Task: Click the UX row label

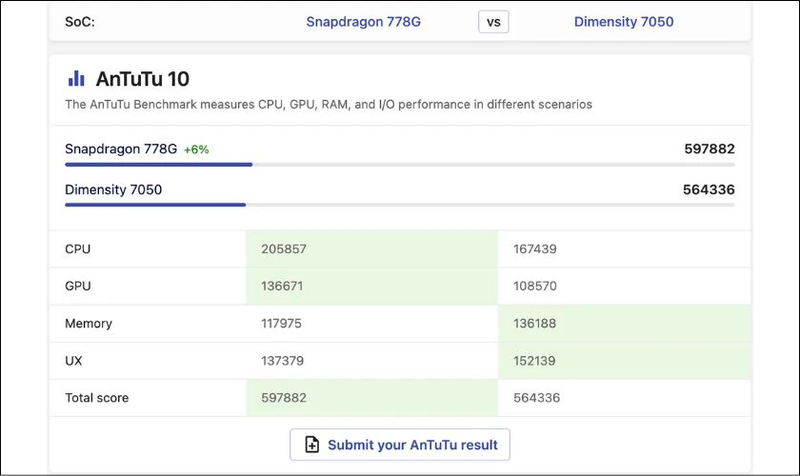Action: pos(73,361)
